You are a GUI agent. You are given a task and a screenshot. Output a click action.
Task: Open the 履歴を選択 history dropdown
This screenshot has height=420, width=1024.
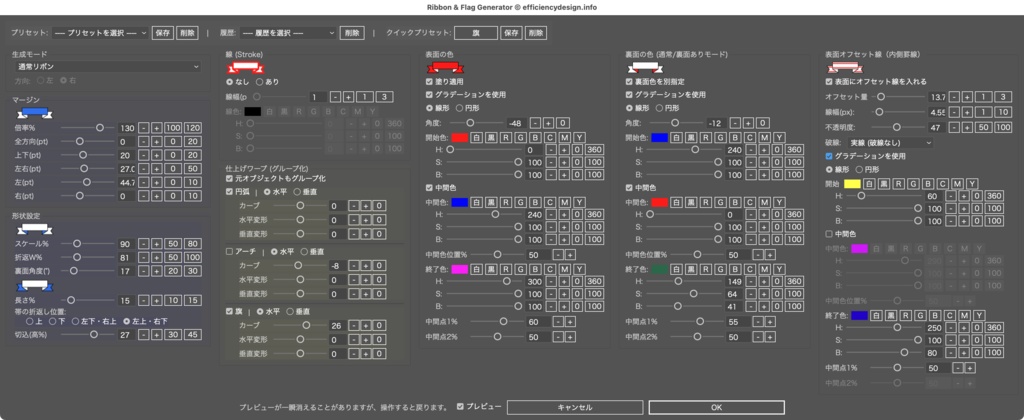pos(287,33)
